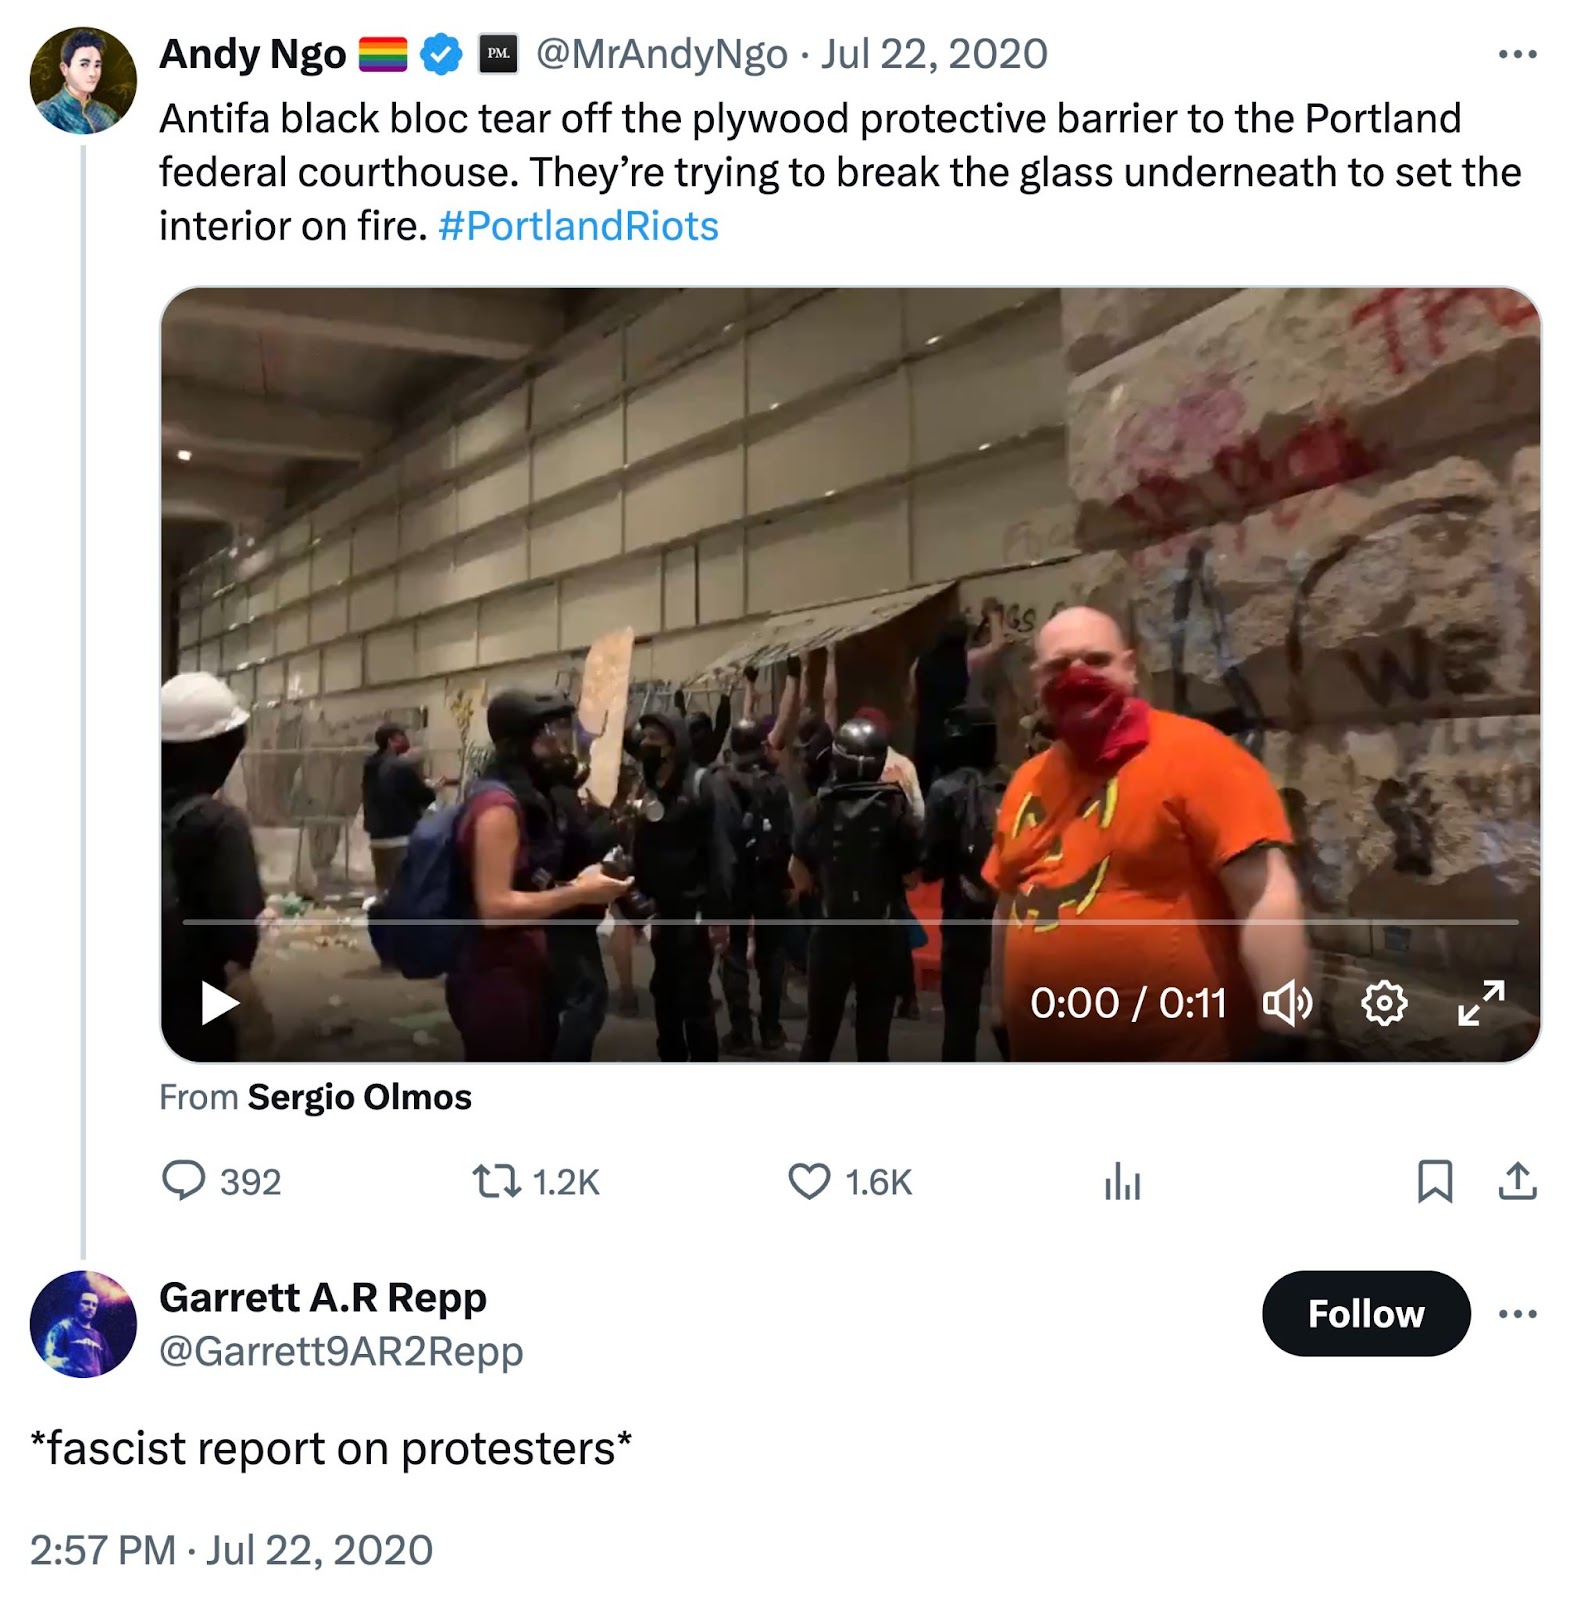Viewport: 1570px width, 1600px height.
Task: Like the tweet with 1.6K likes
Action: coord(809,1181)
